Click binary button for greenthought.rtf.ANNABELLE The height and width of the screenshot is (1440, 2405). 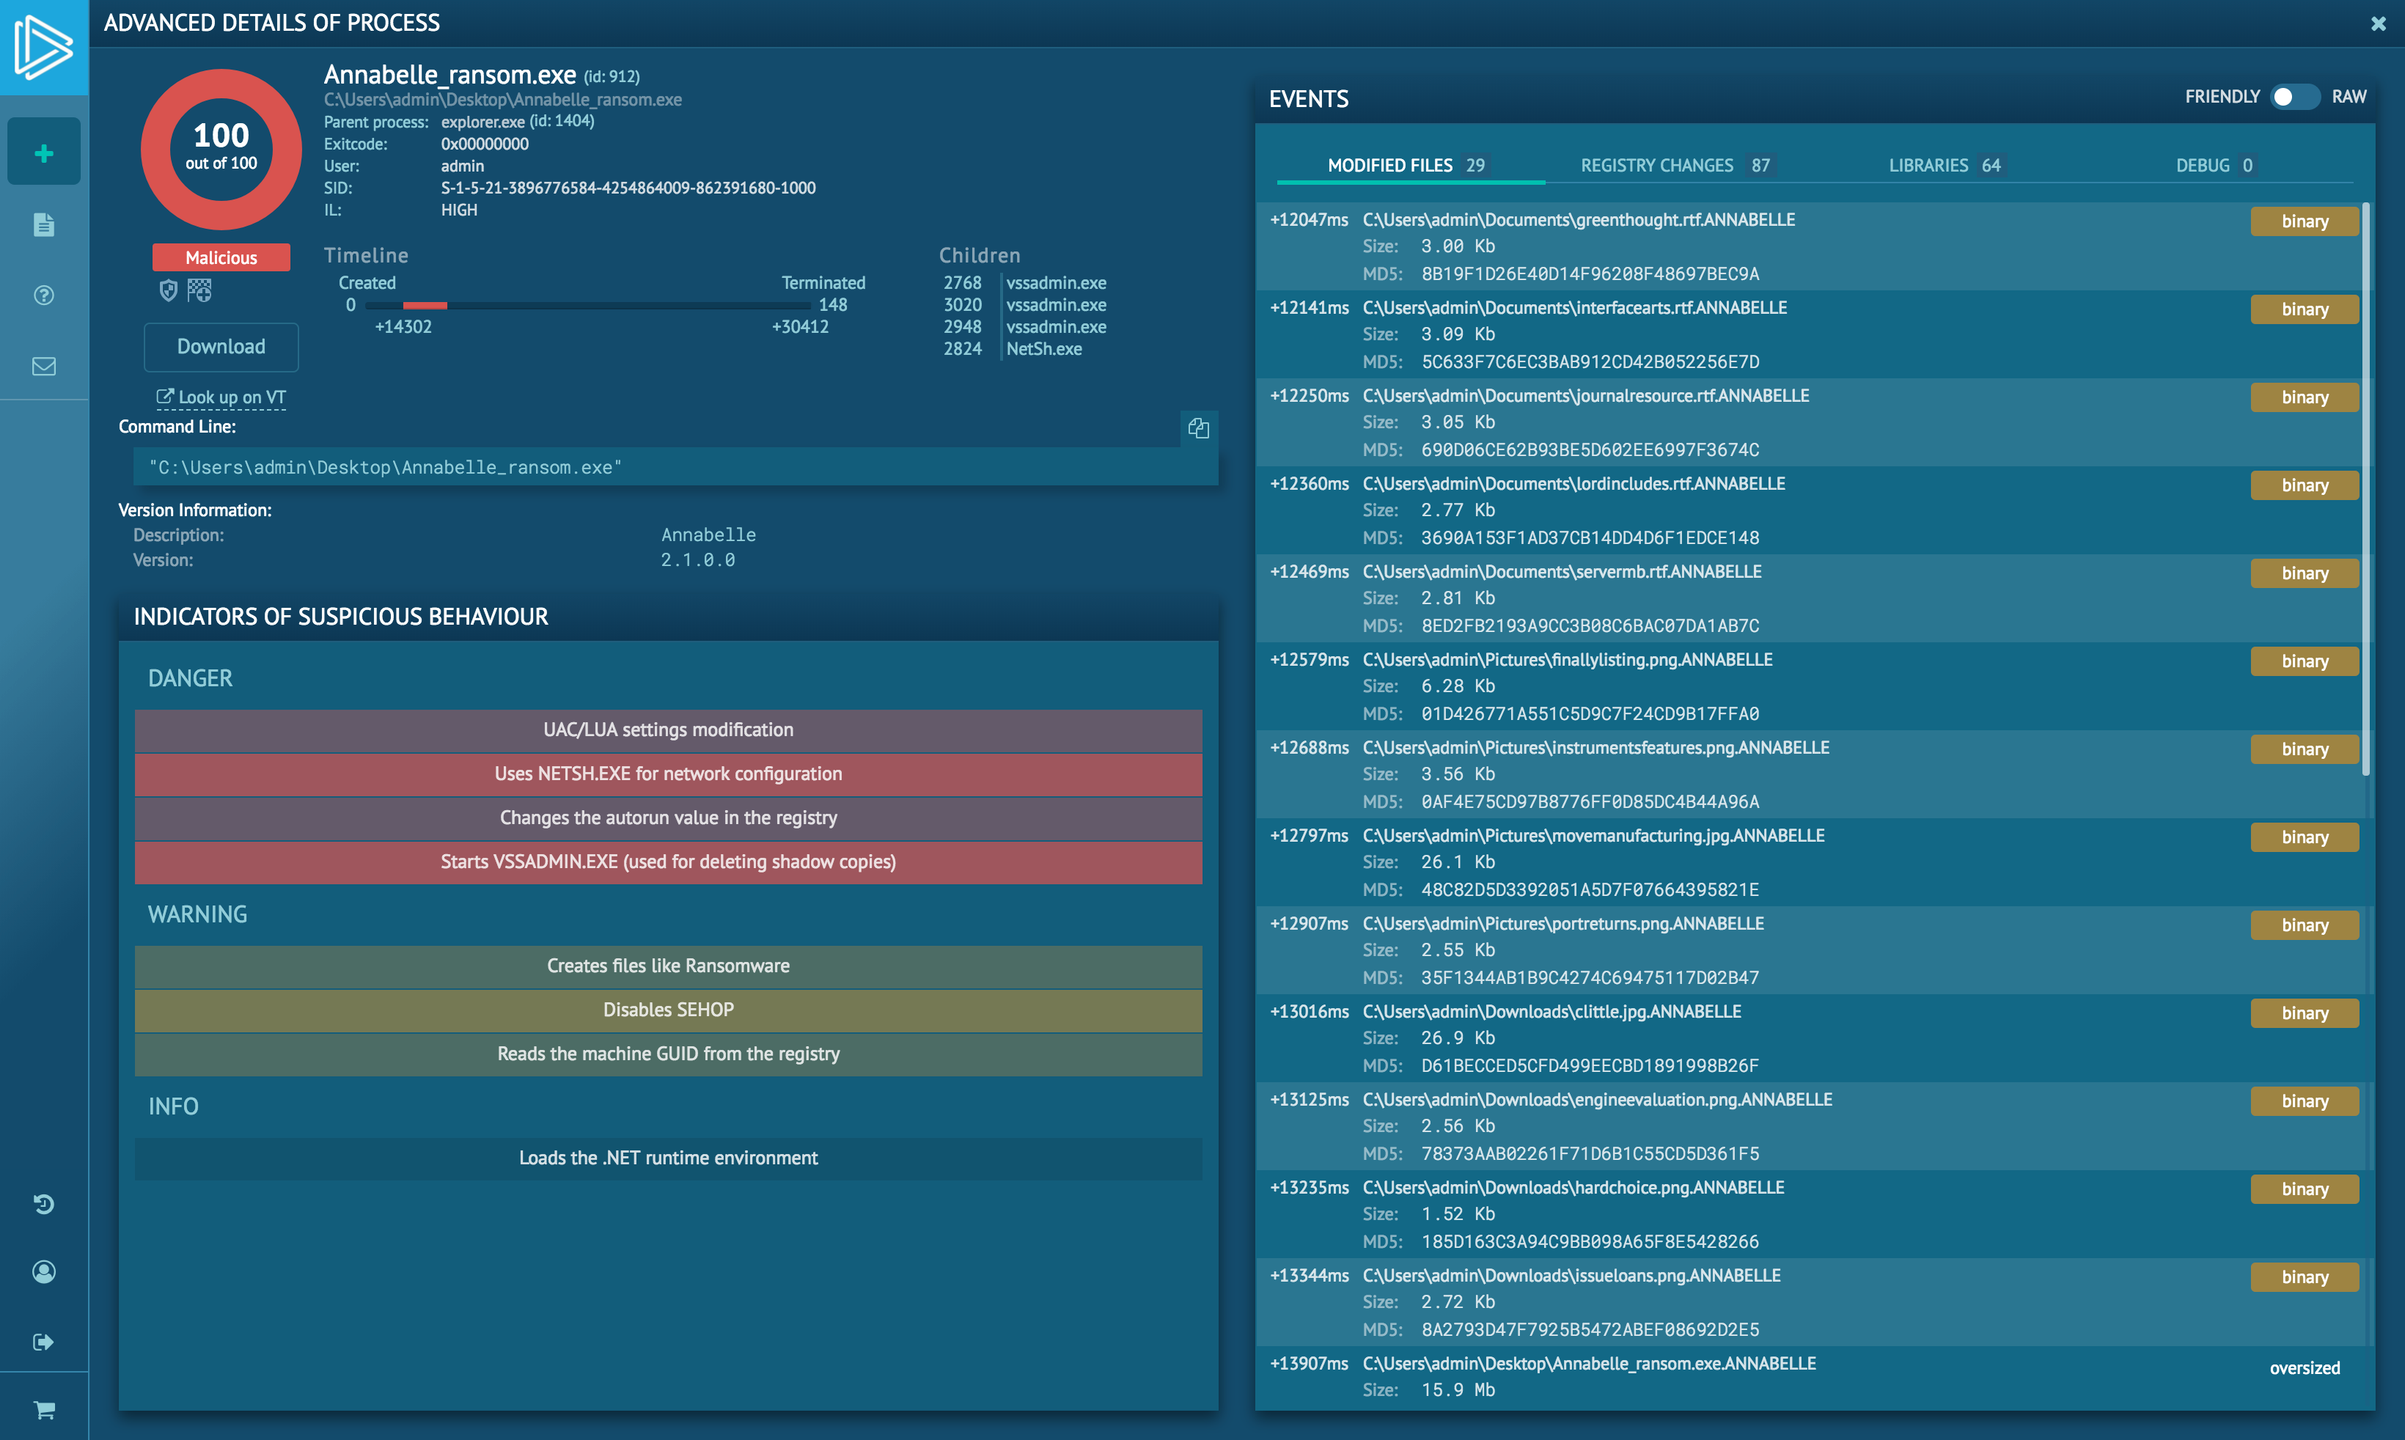[x=2303, y=221]
